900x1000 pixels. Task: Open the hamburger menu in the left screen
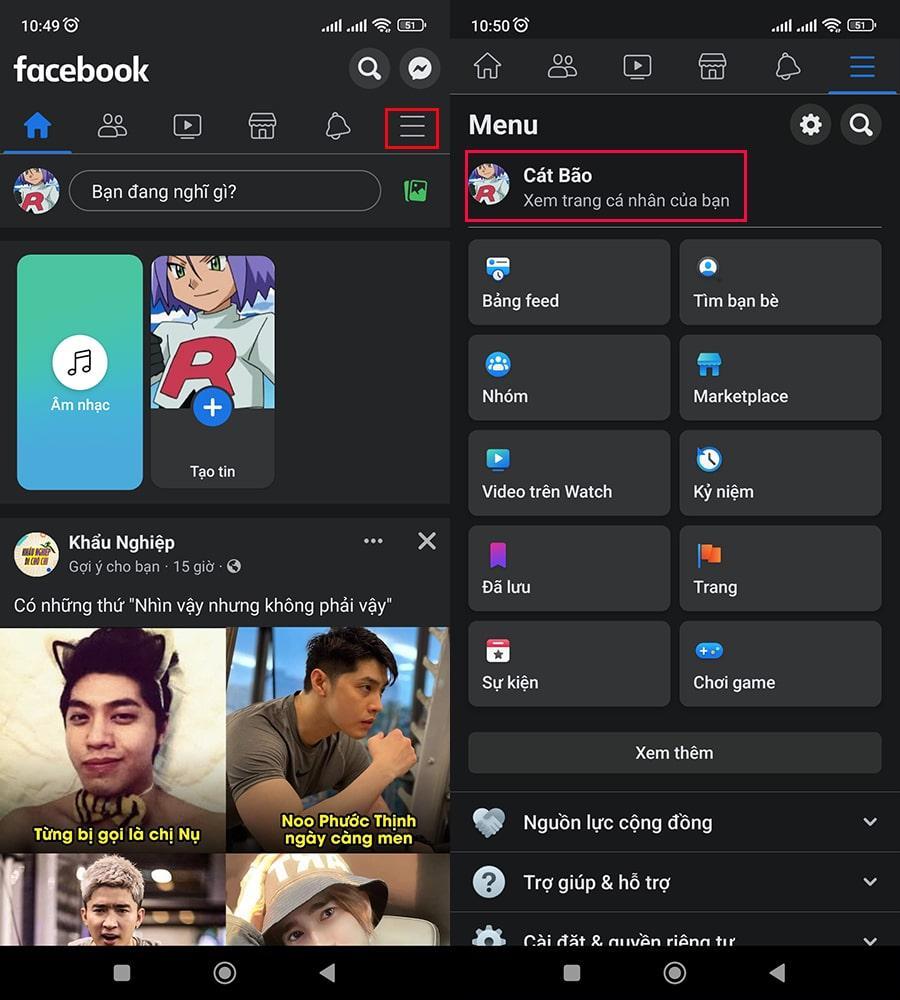tap(412, 126)
